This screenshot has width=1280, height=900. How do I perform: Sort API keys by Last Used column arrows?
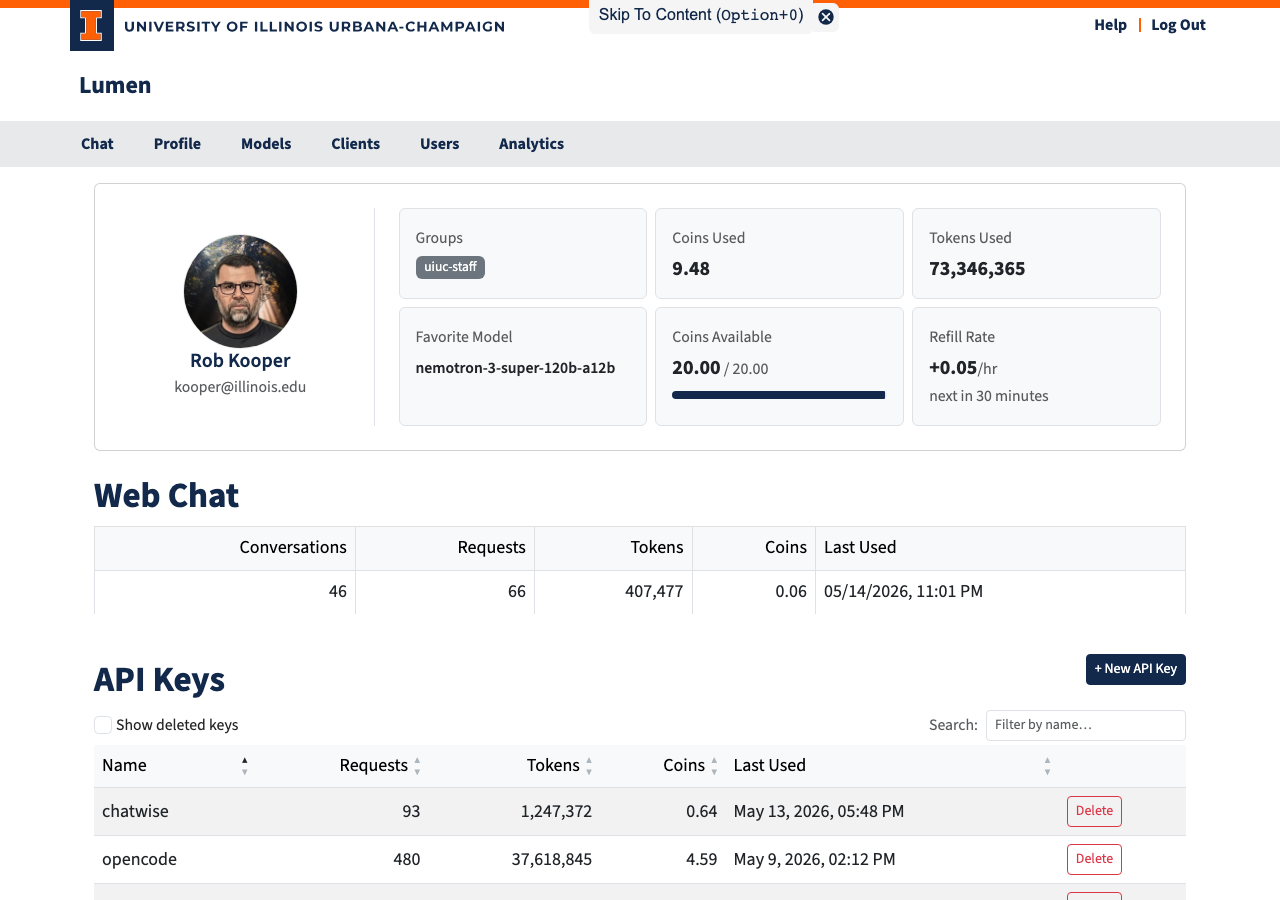click(1047, 765)
